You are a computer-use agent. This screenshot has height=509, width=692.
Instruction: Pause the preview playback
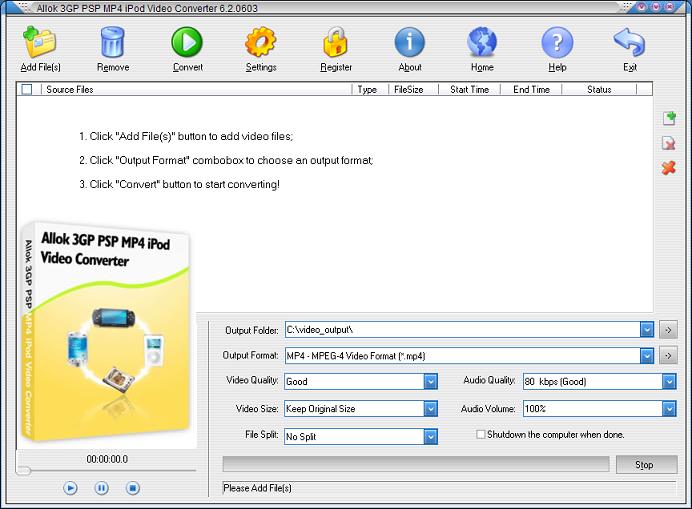(102, 488)
